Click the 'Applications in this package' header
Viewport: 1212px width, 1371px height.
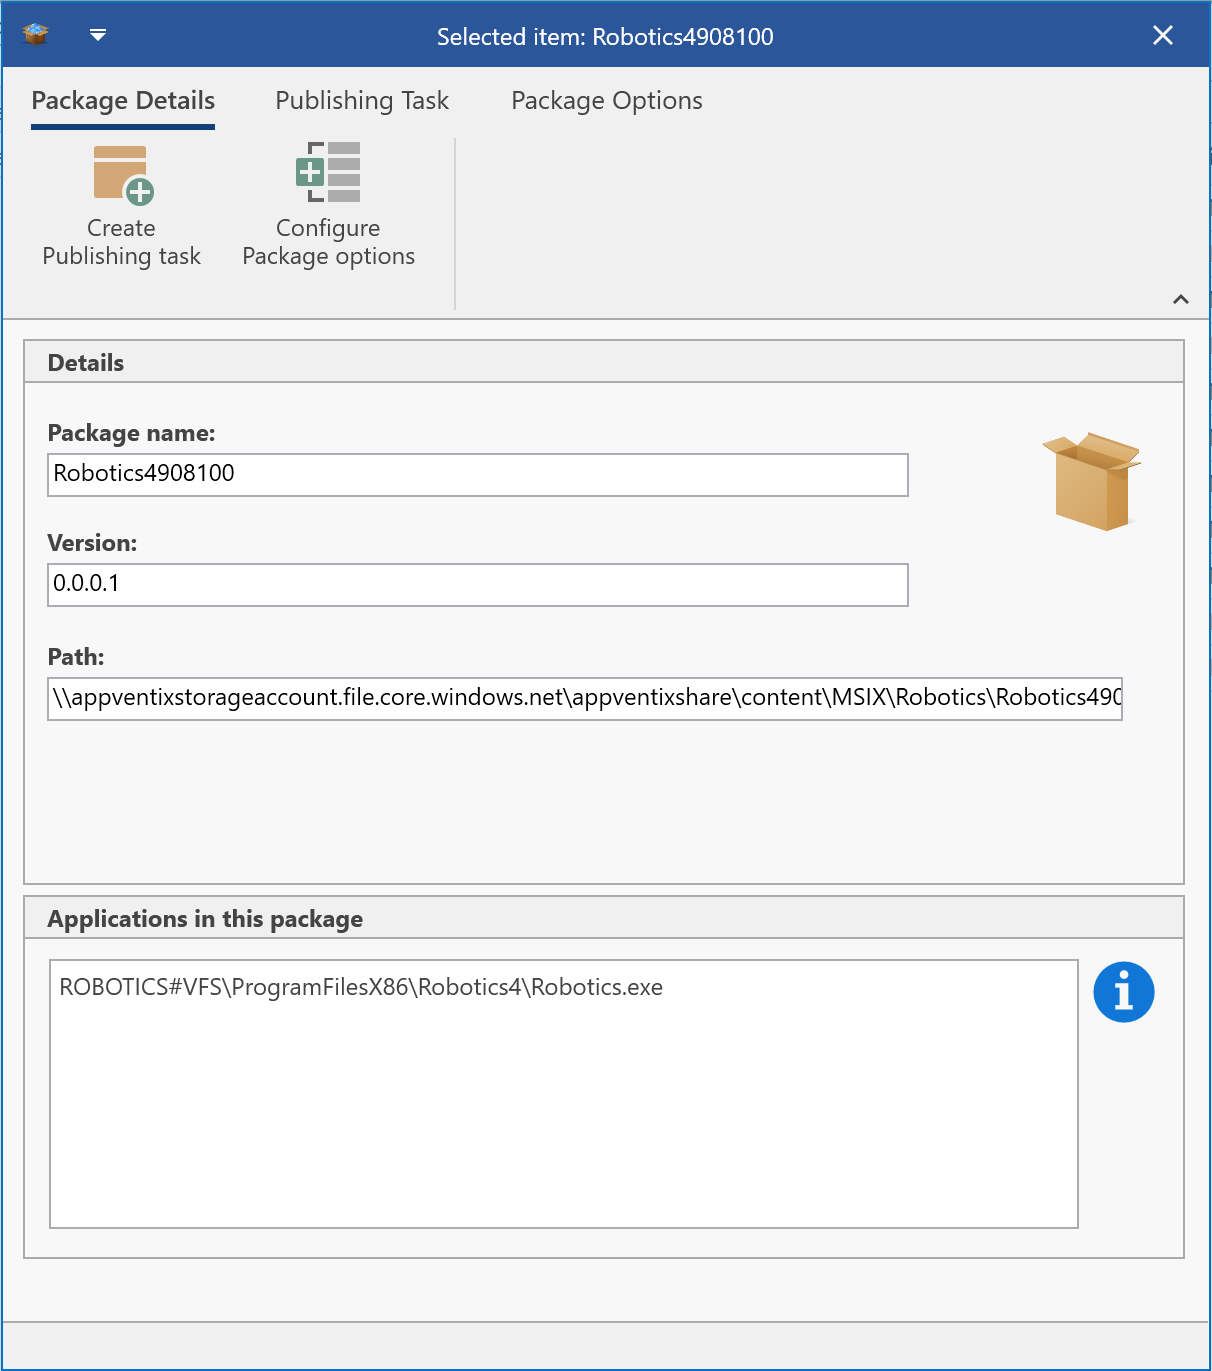(205, 919)
